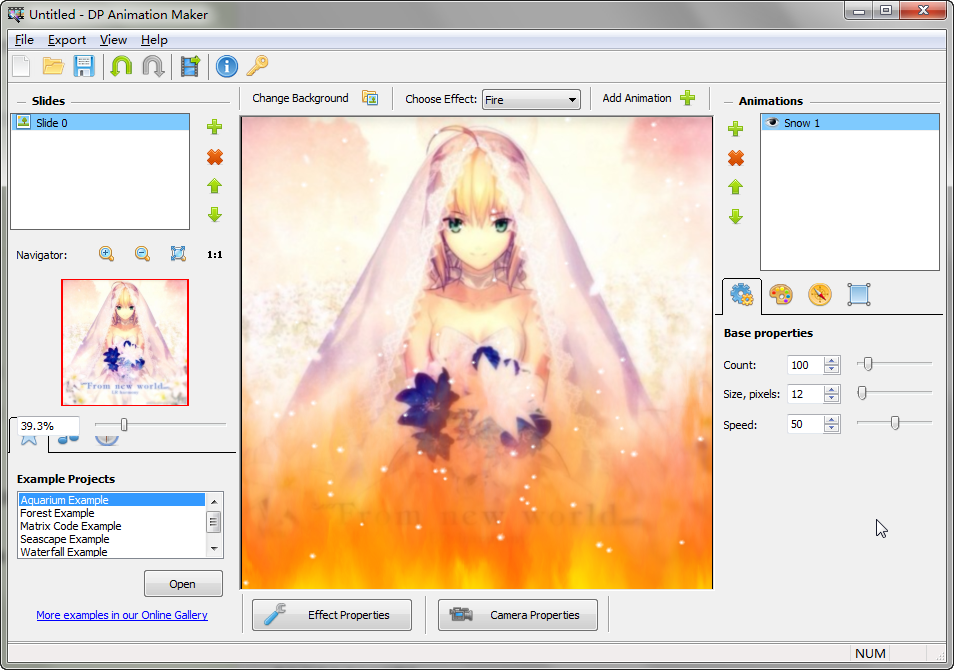Open the online gallery examples link
Screen dimensions: 954x670
[122, 615]
